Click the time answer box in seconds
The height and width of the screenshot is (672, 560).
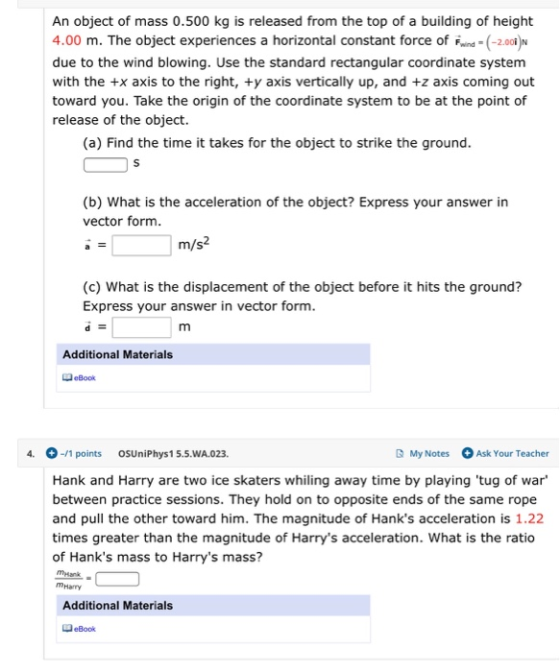tap(105, 165)
